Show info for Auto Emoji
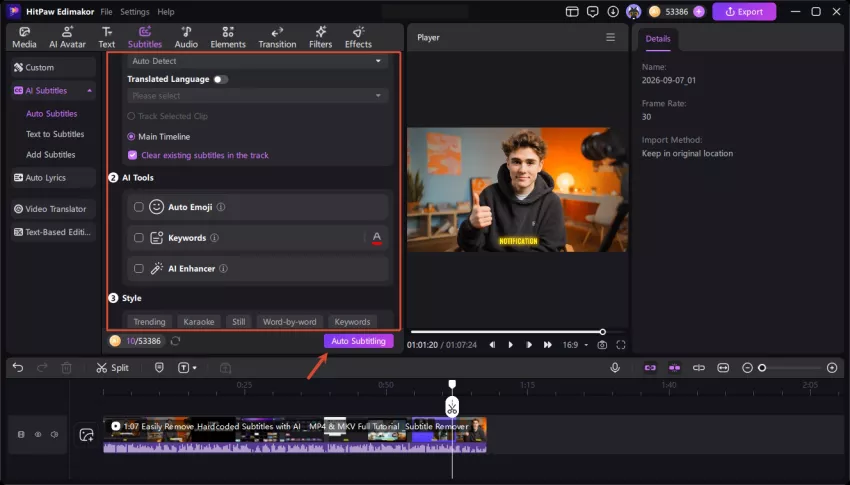This screenshot has width=850, height=485. pos(221,207)
